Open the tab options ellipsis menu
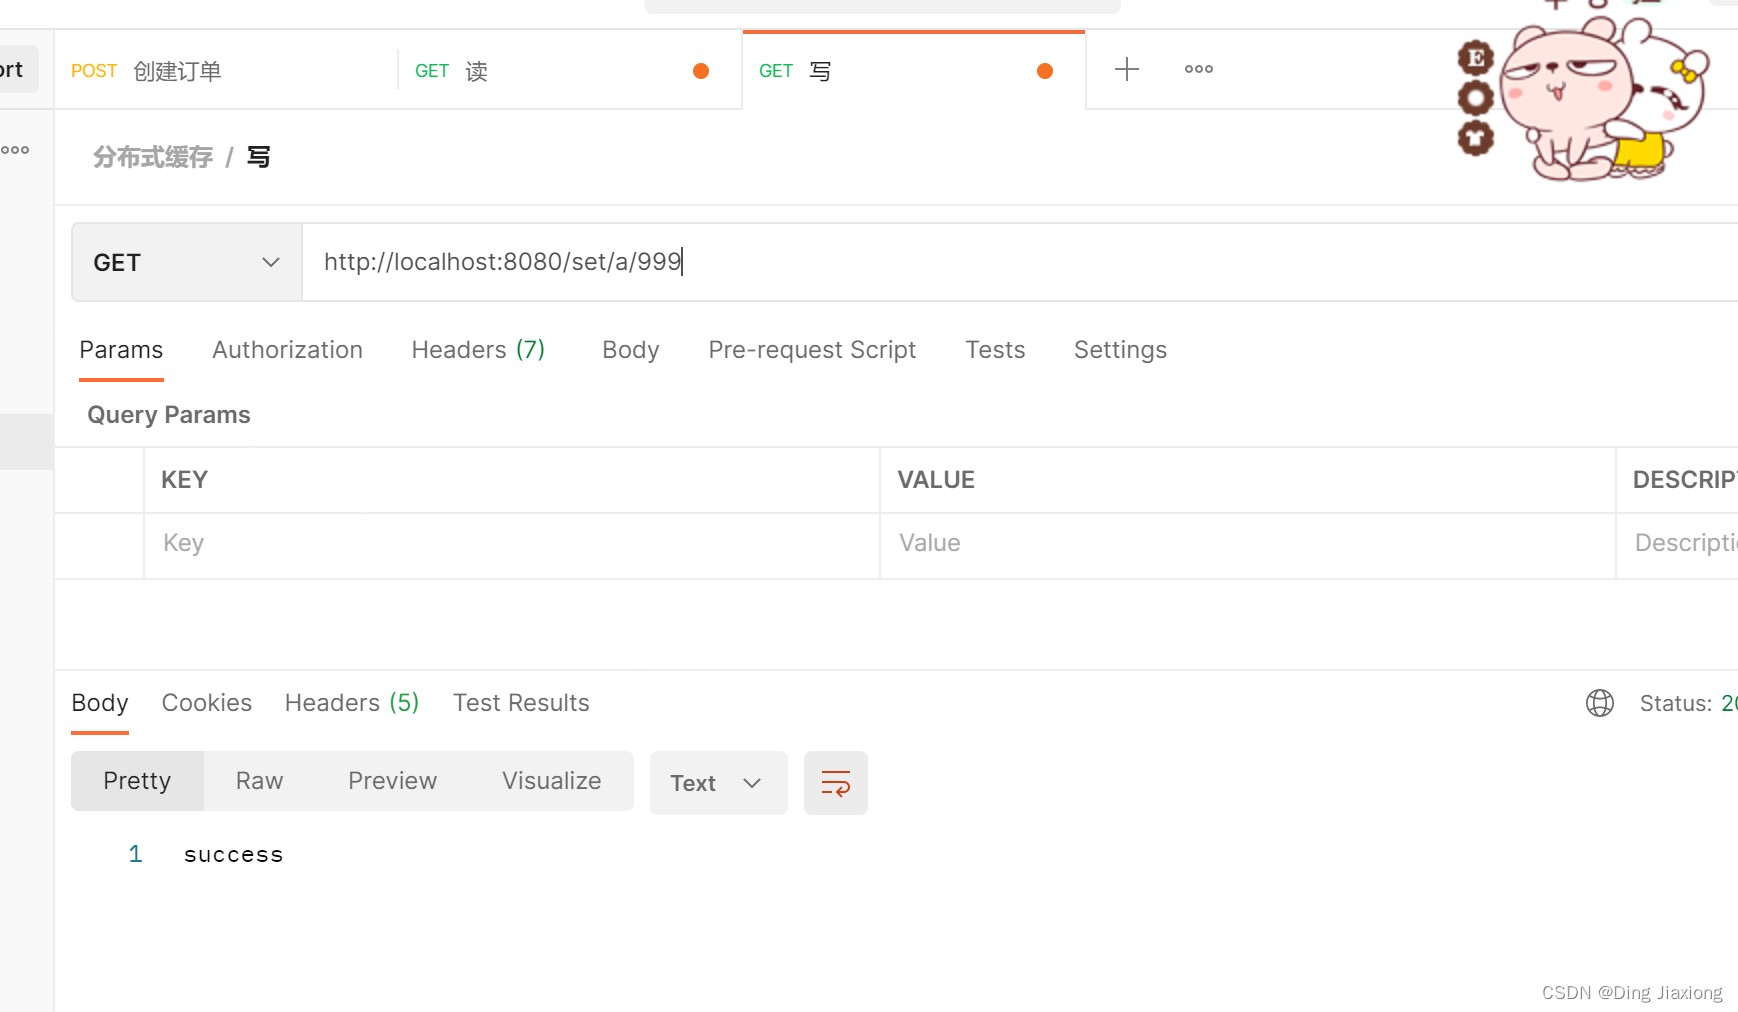The height and width of the screenshot is (1012, 1738). point(1199,69)
